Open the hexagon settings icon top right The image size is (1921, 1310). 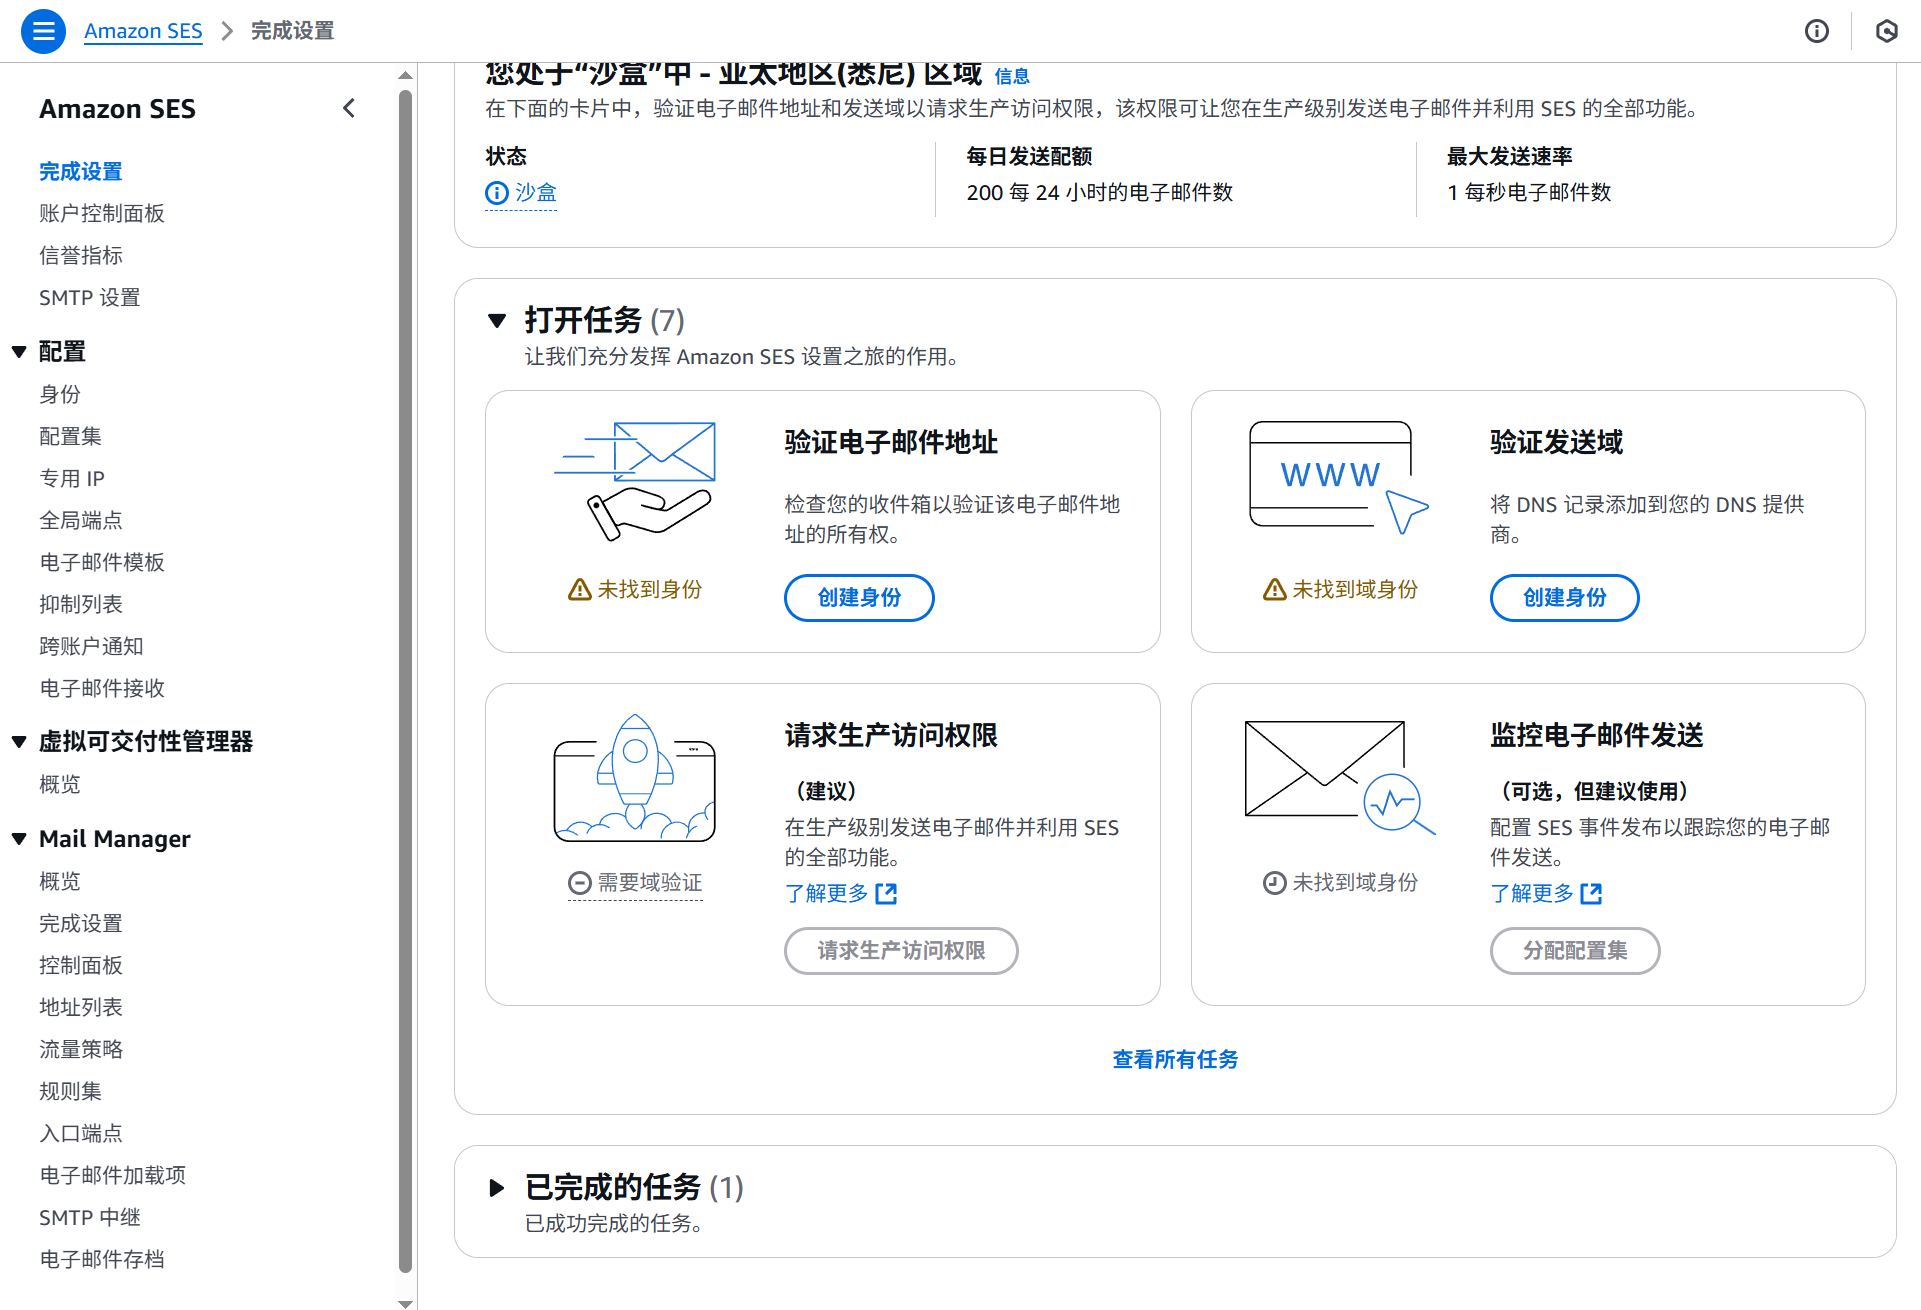pyautogui.click(x=1886, y=31)
